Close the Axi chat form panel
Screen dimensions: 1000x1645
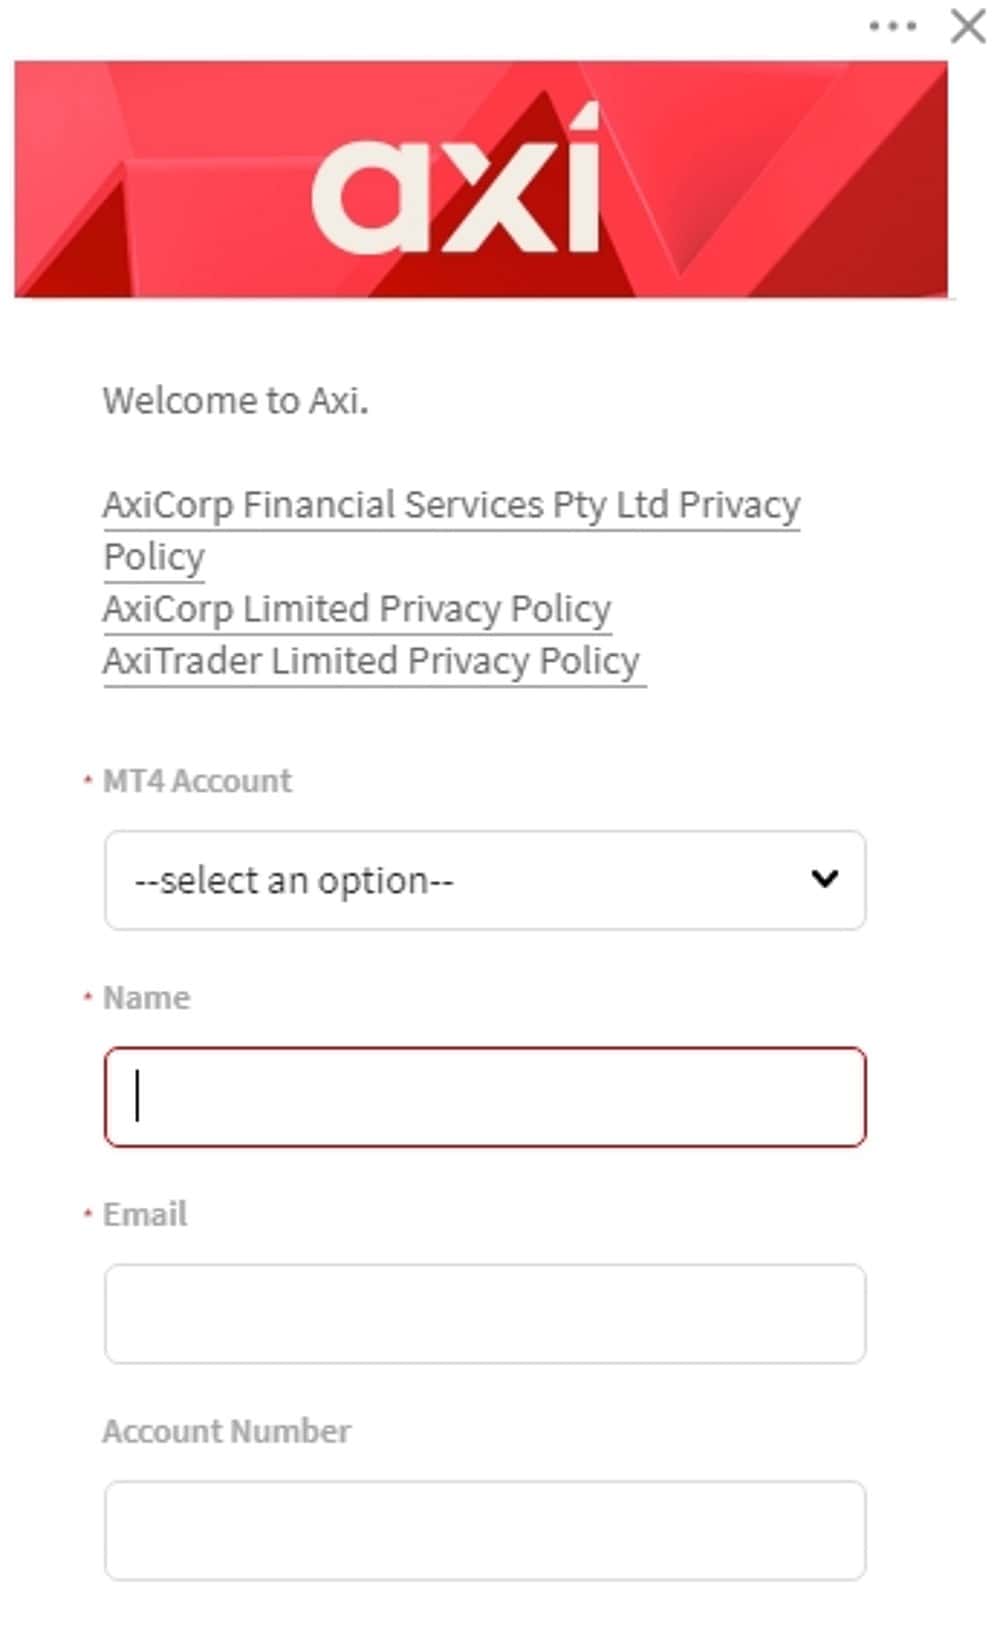coord(968,26)
